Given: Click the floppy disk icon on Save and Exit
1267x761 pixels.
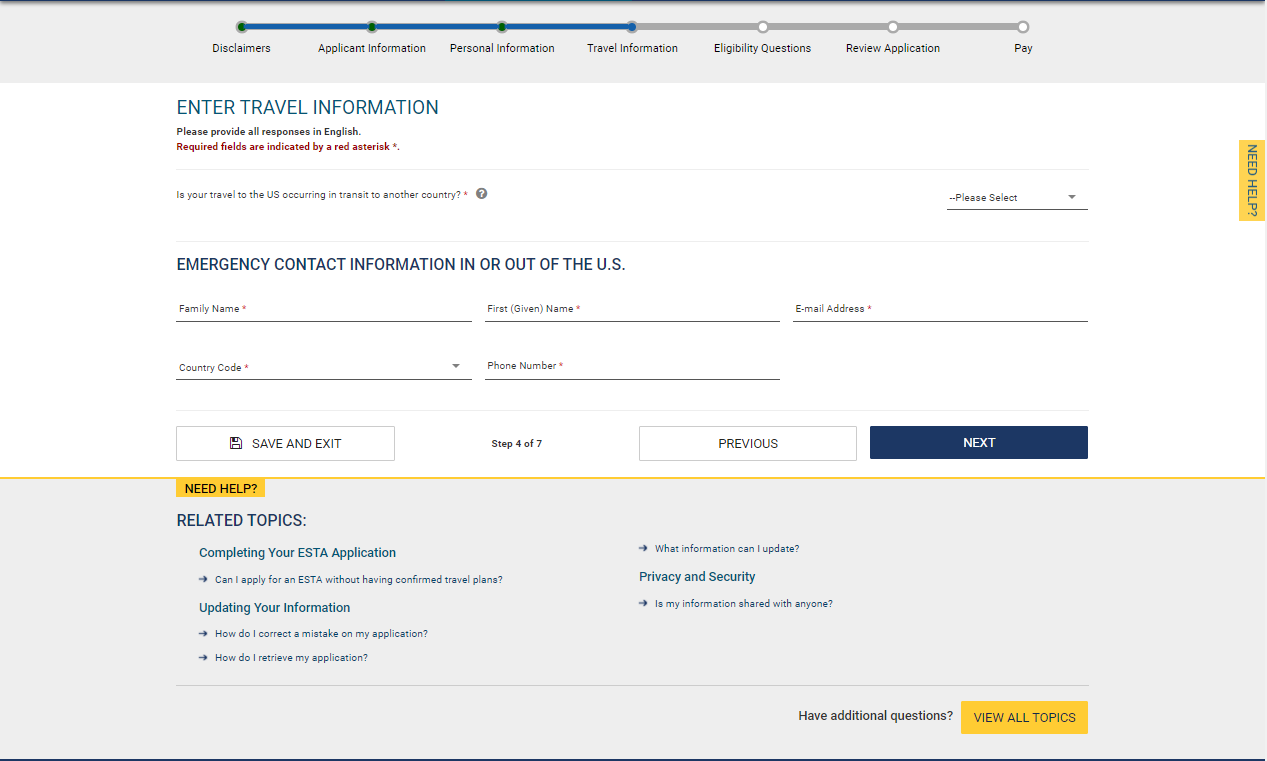Looking at the screenshot, I should [x=236, y=443].
